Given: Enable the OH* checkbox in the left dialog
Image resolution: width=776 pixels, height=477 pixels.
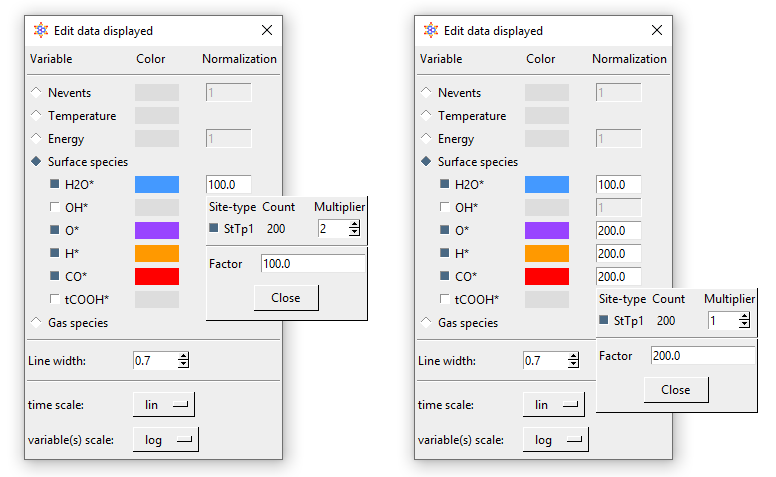Looking at the screenshot, I should (x=56, y=207).
